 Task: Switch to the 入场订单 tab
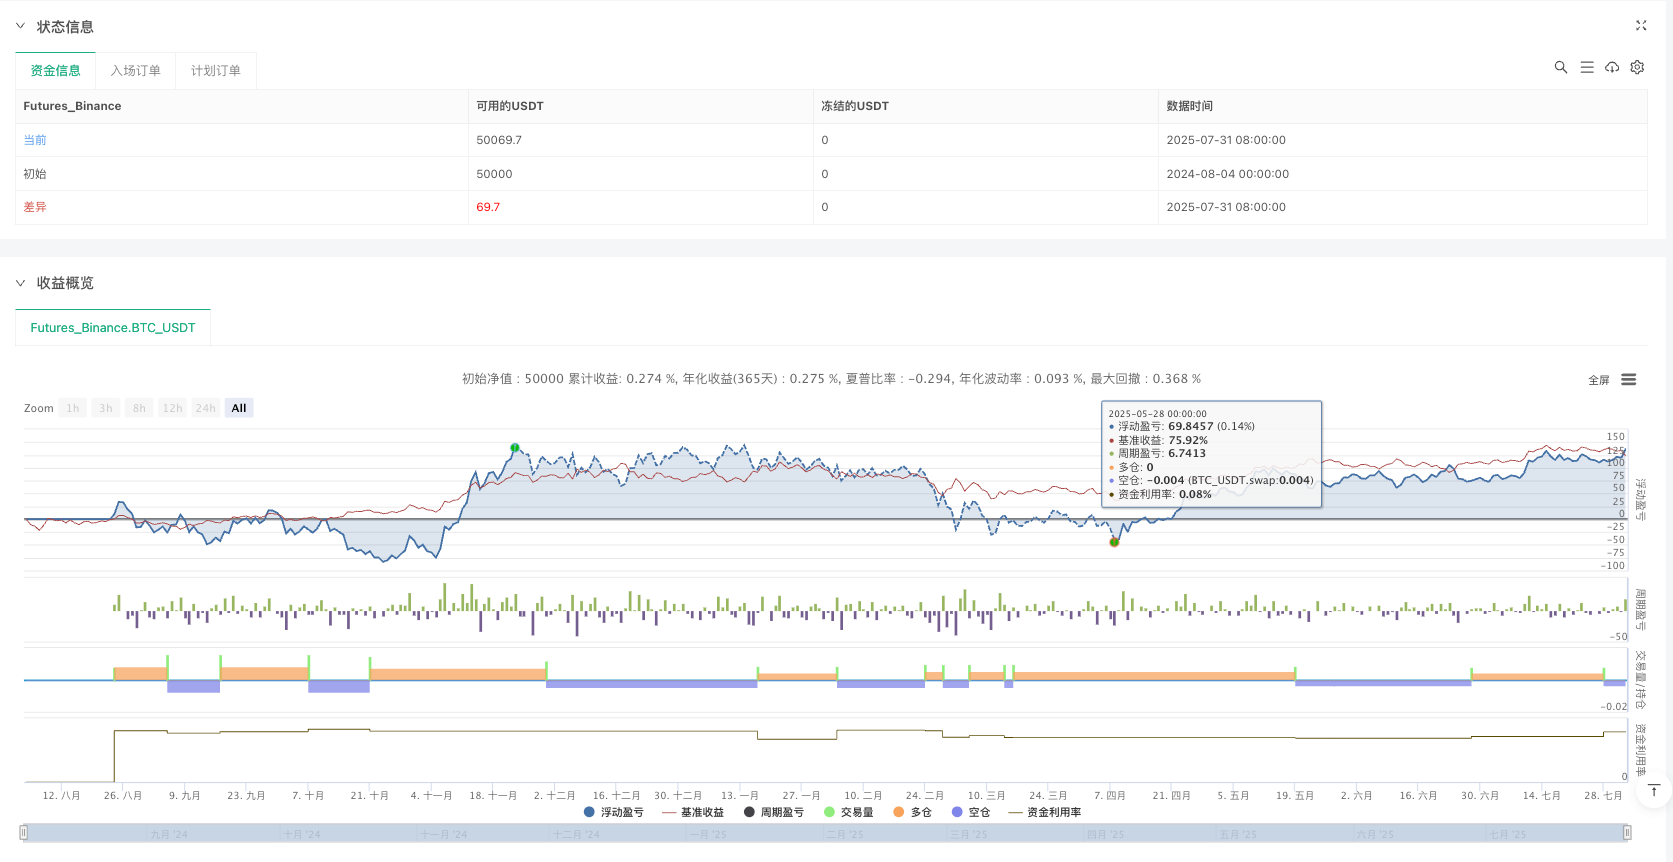coord(135,70)
